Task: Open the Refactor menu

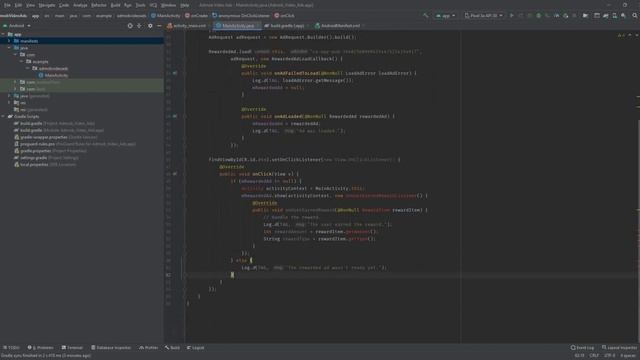Action: click(x=99, y=5)
